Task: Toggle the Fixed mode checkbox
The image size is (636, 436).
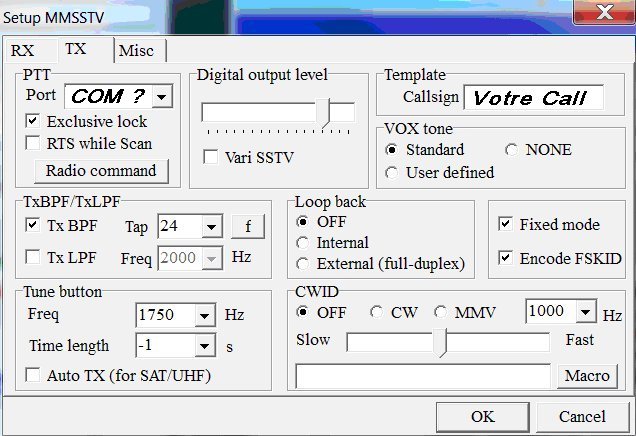Action: [505, 224]
